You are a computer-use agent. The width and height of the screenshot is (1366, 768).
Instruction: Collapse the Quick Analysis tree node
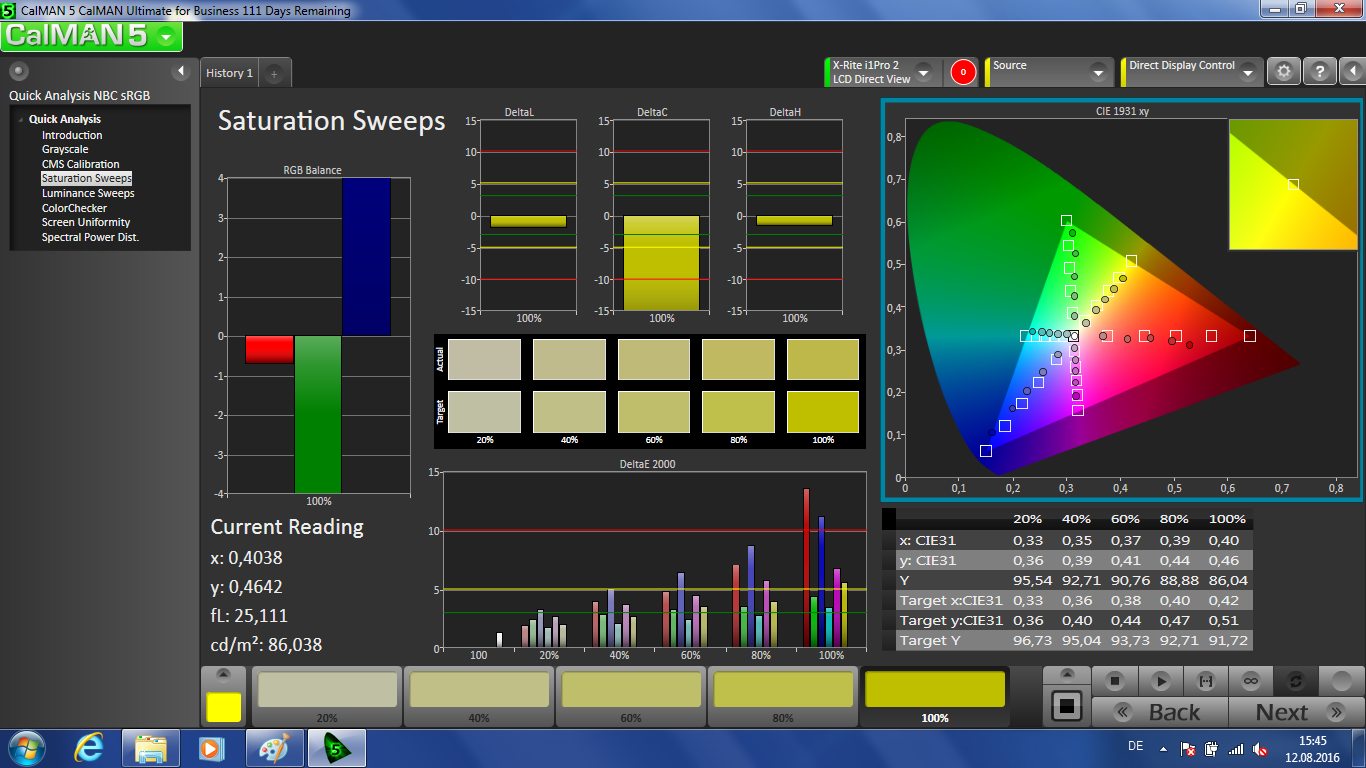[20, 120]
